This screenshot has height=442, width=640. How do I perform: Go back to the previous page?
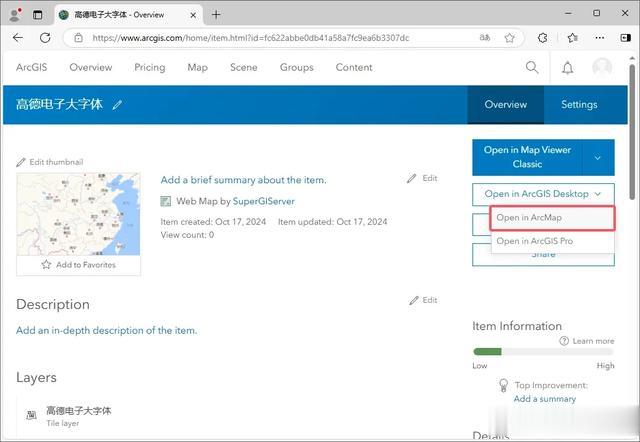tap(18, 38)
